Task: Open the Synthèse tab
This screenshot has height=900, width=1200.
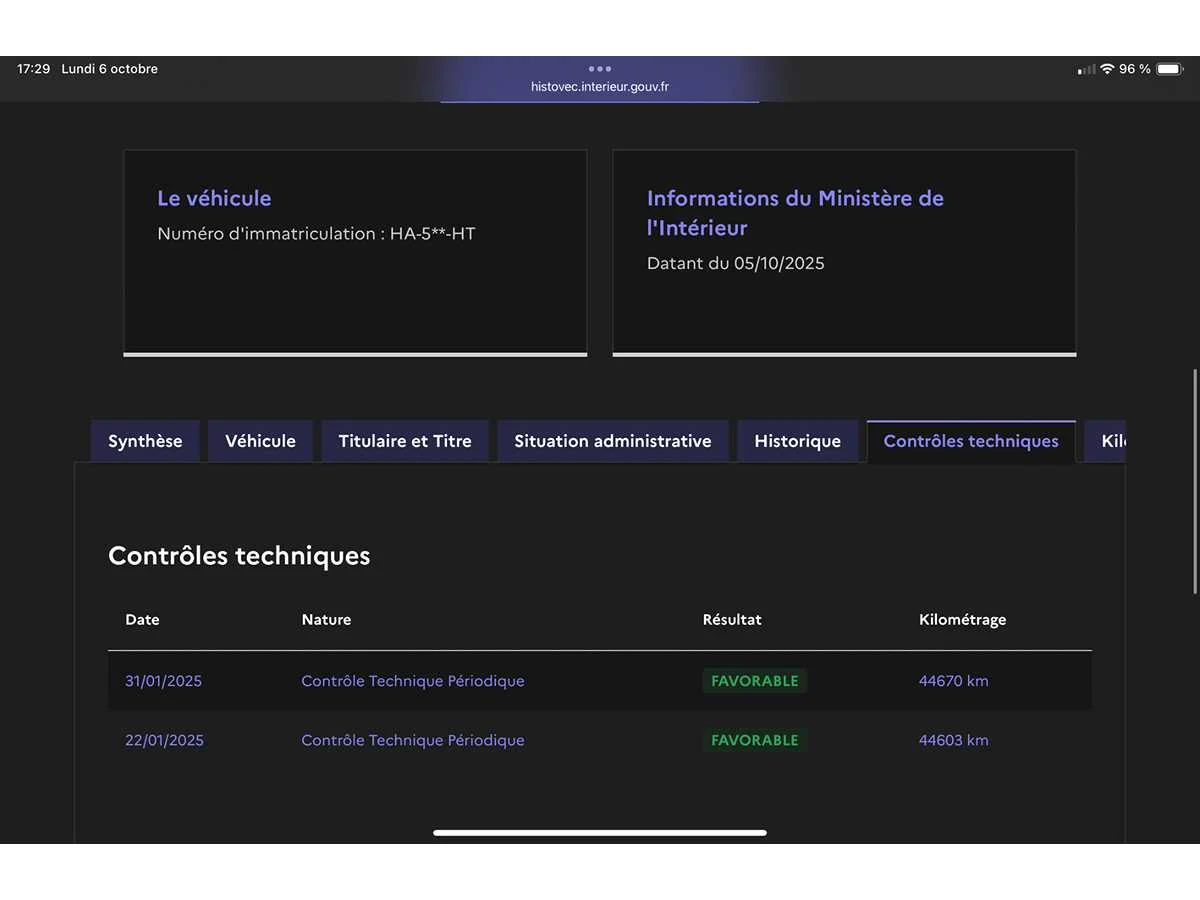Action: [145, 441]
